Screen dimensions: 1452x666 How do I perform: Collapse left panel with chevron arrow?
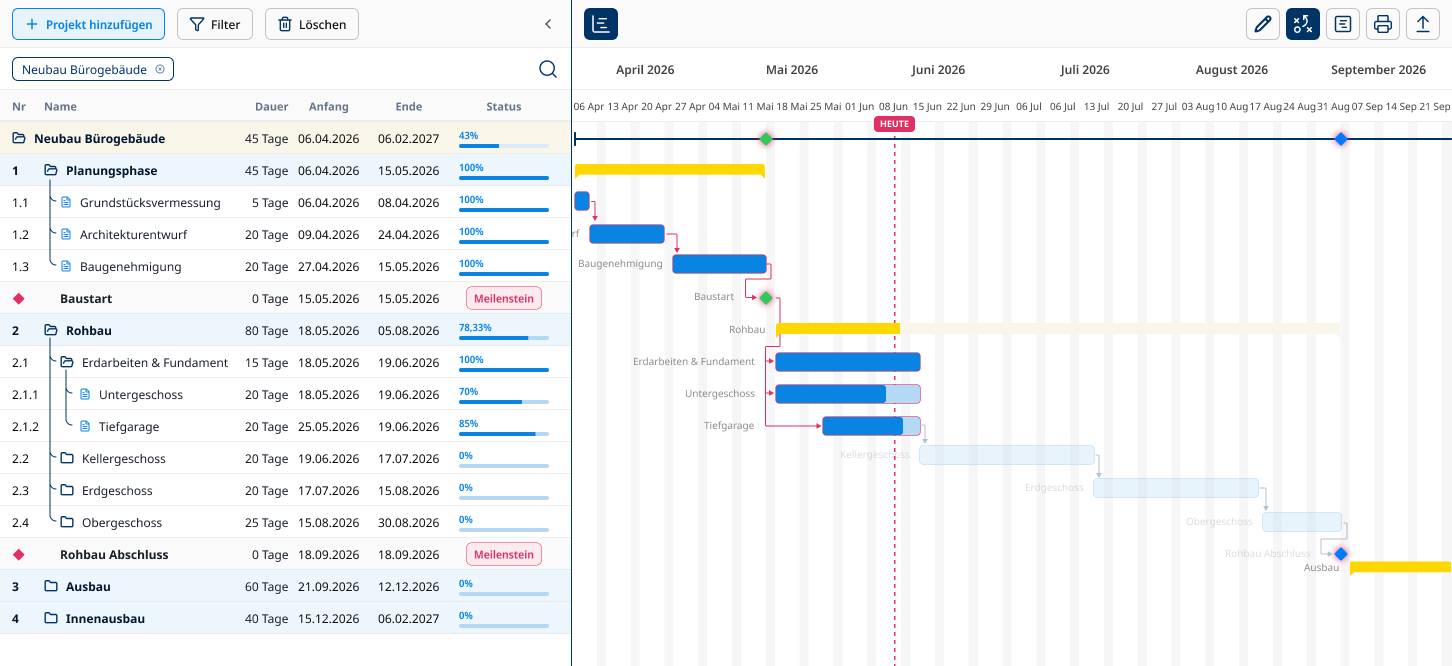(548, 24)
